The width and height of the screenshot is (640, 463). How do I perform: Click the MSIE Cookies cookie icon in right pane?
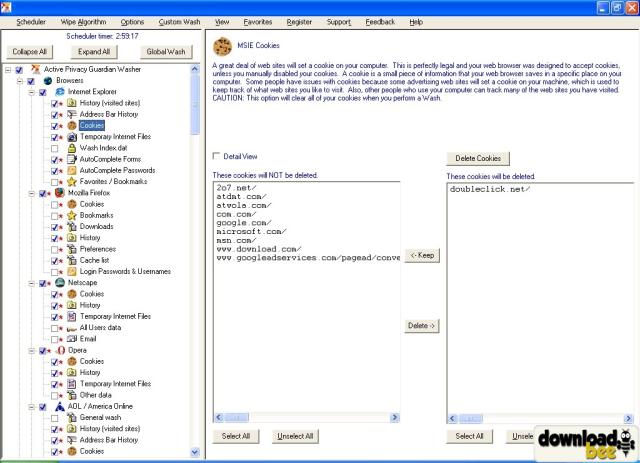222,46
